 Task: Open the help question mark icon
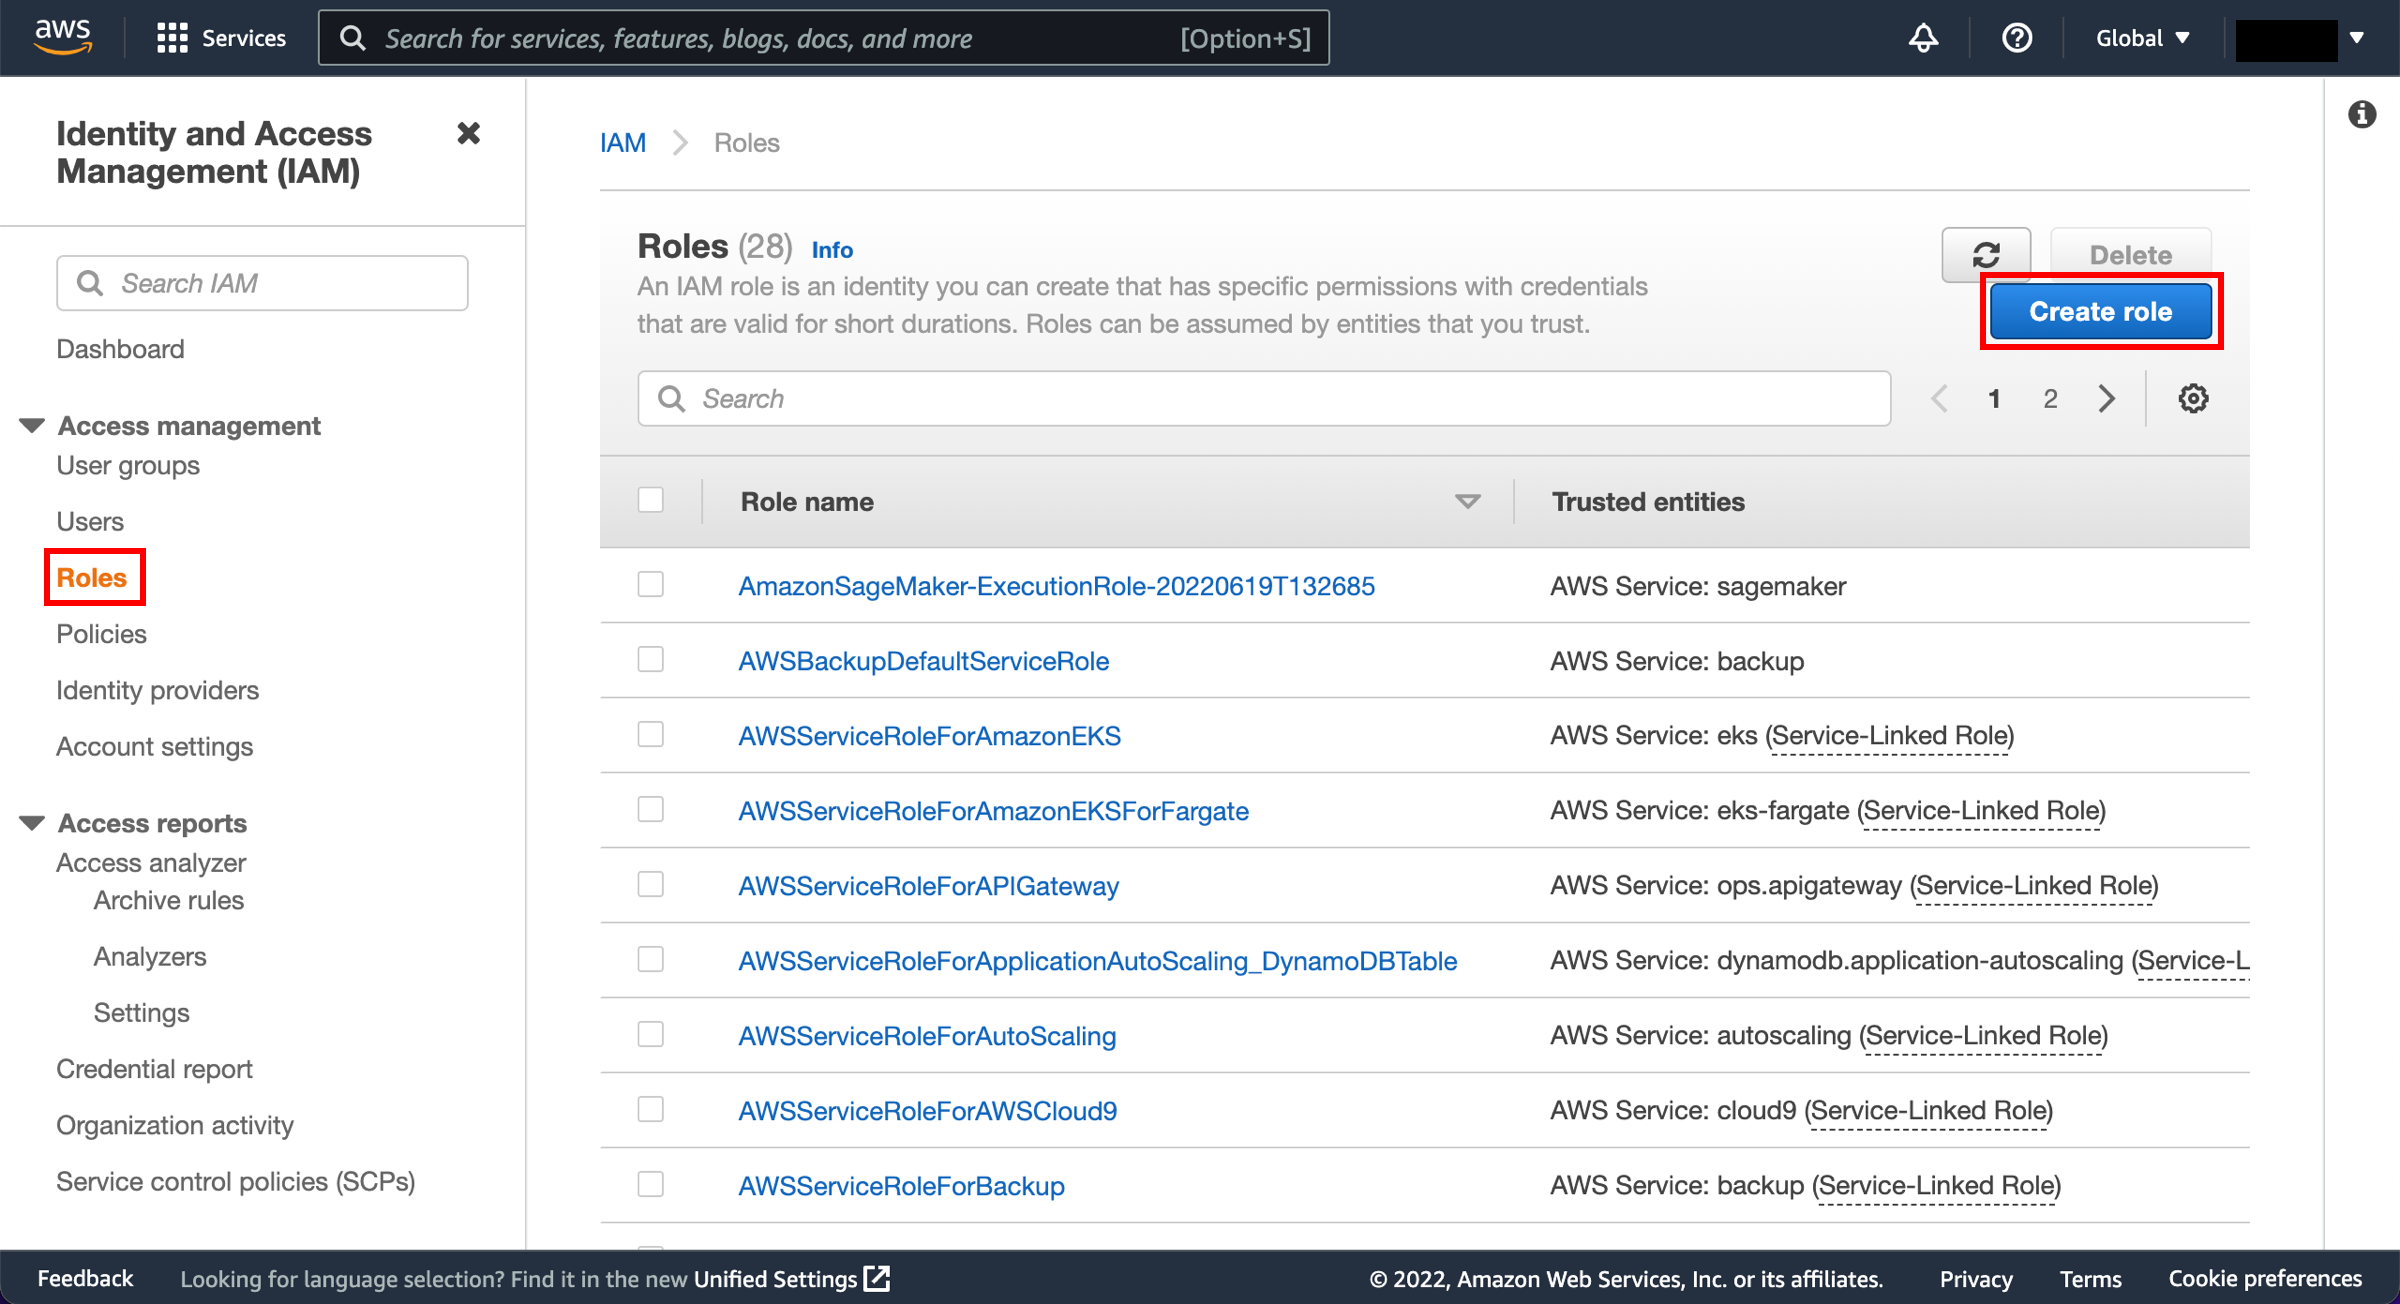[2017, 38]
